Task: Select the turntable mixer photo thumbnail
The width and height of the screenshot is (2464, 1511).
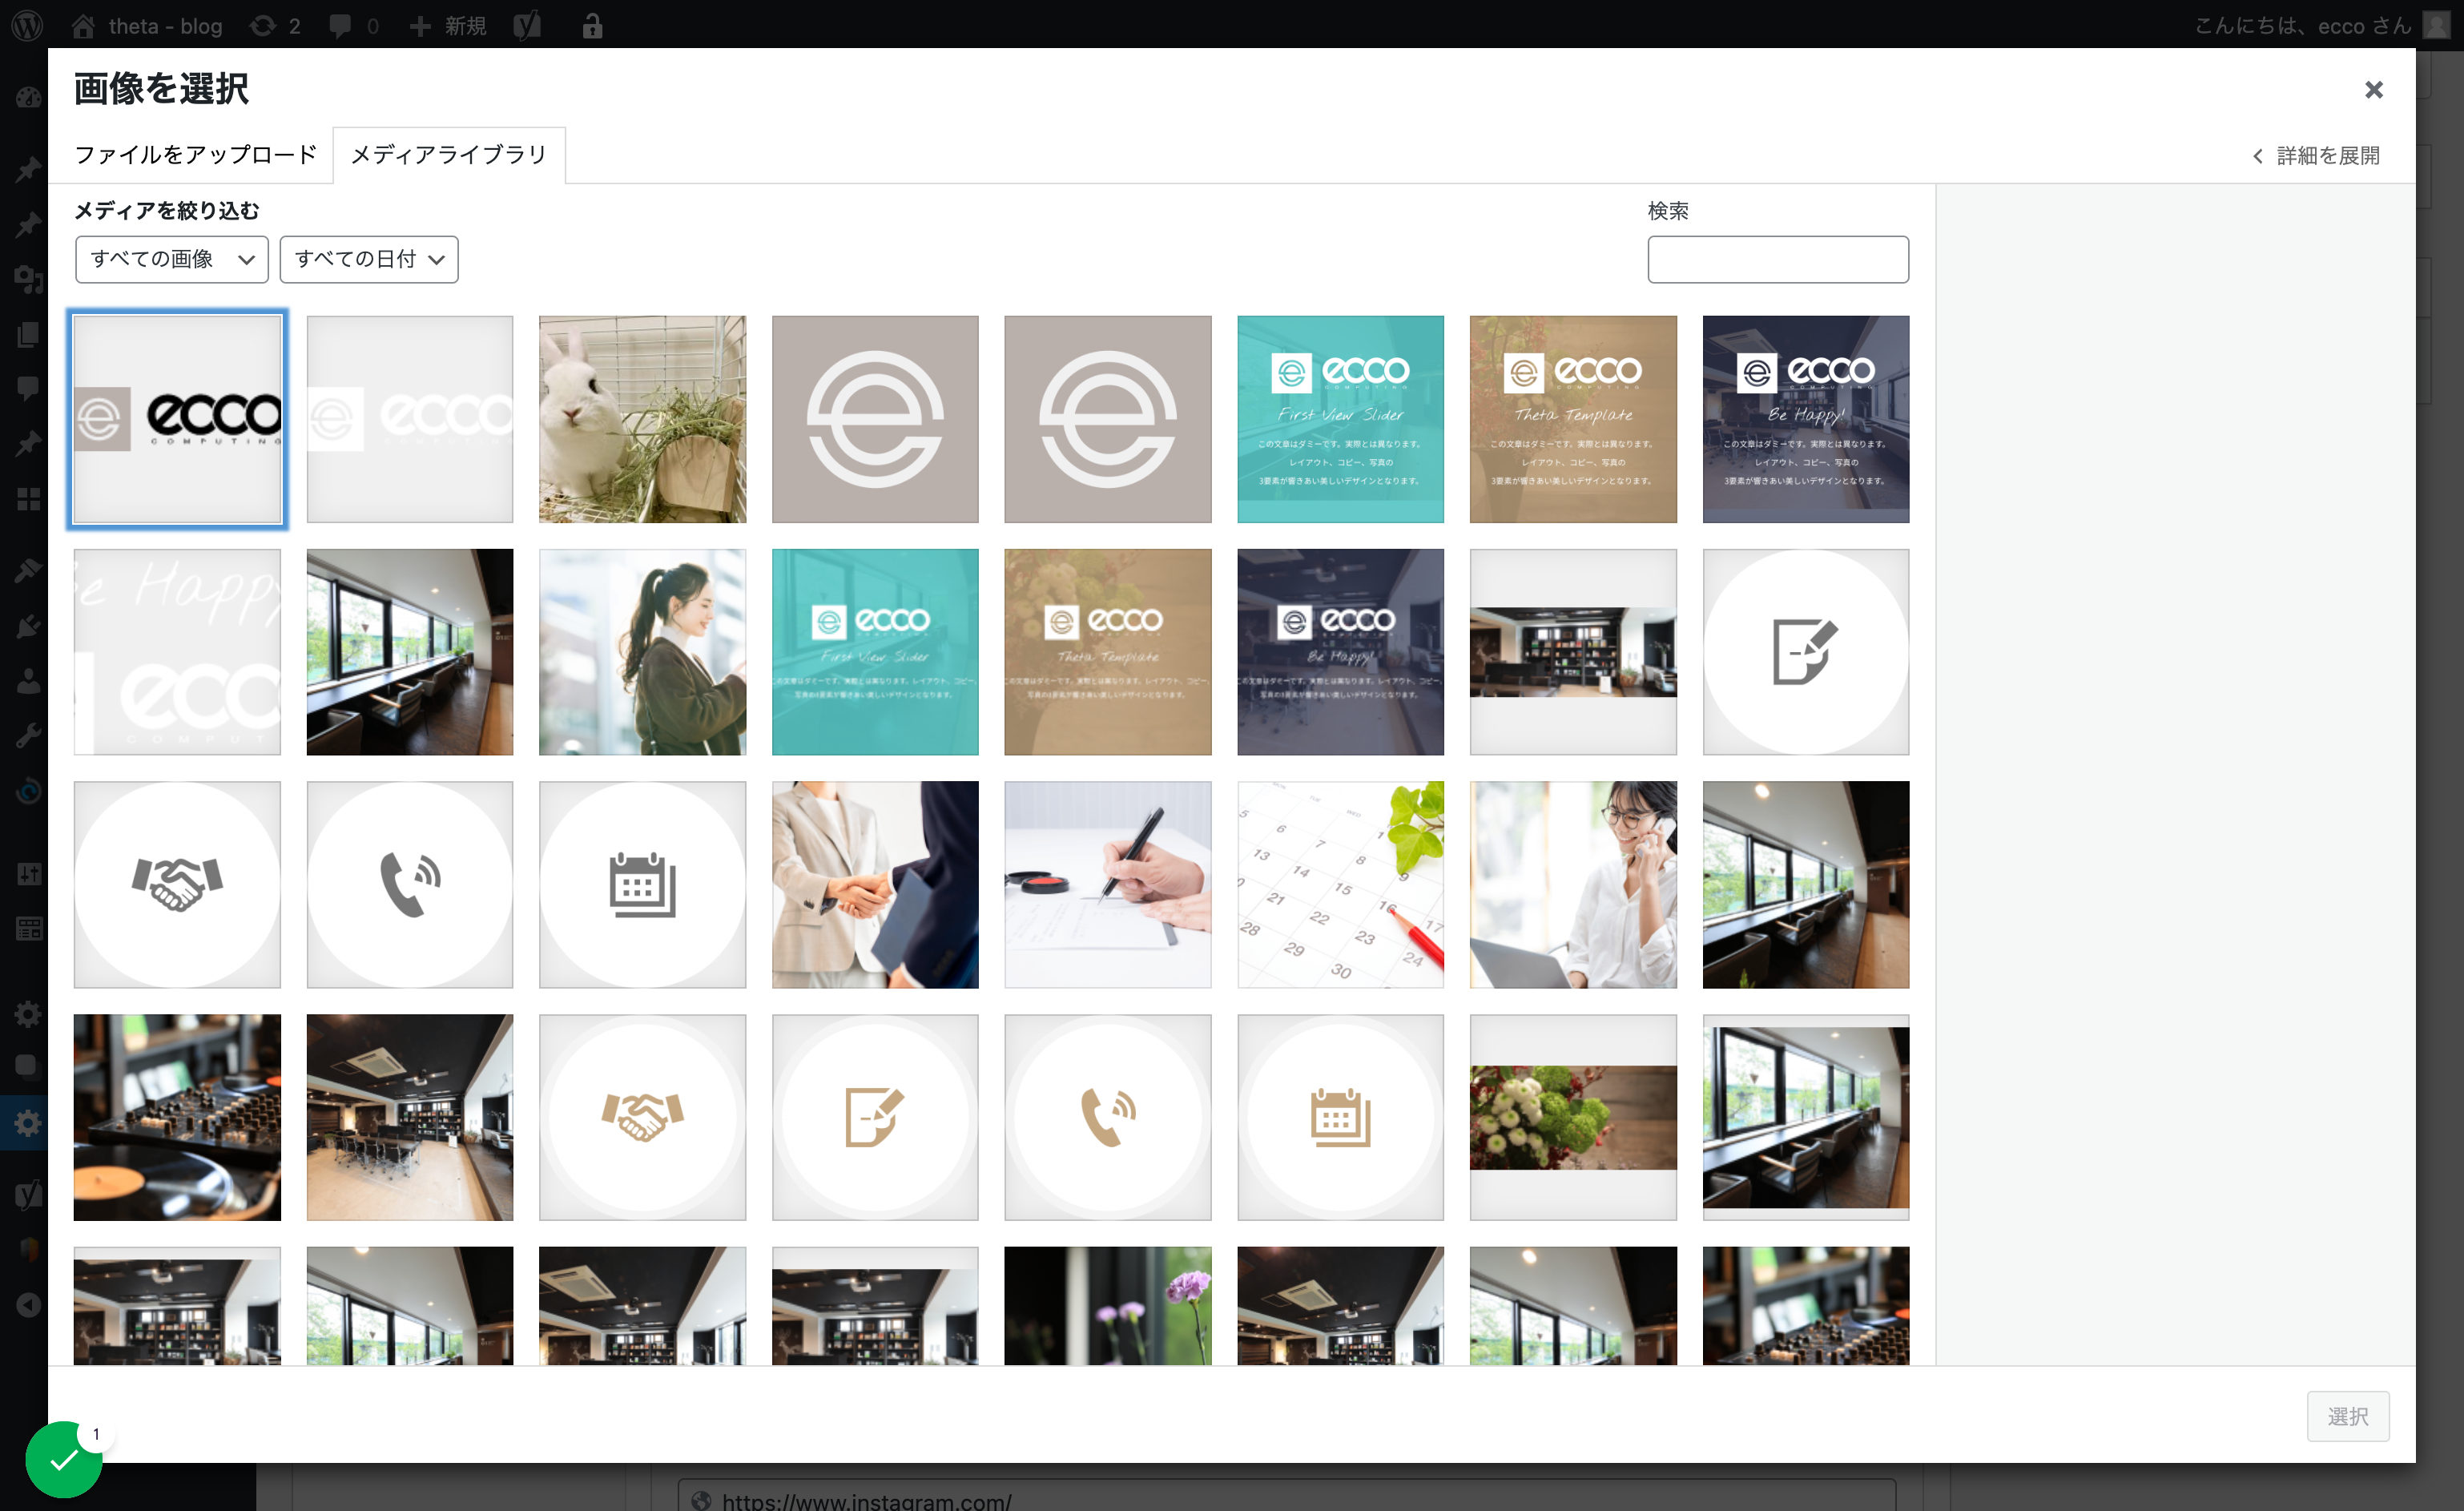Action: pos(177,1117)
